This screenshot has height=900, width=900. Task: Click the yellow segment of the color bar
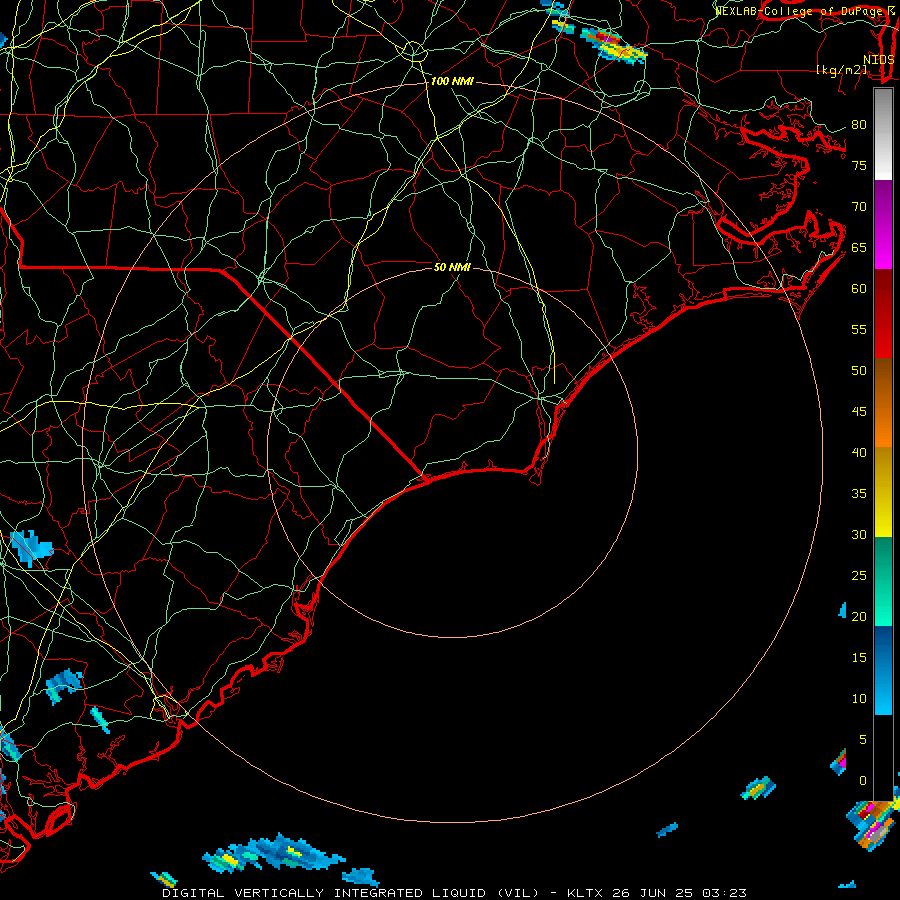coord(883,492)
